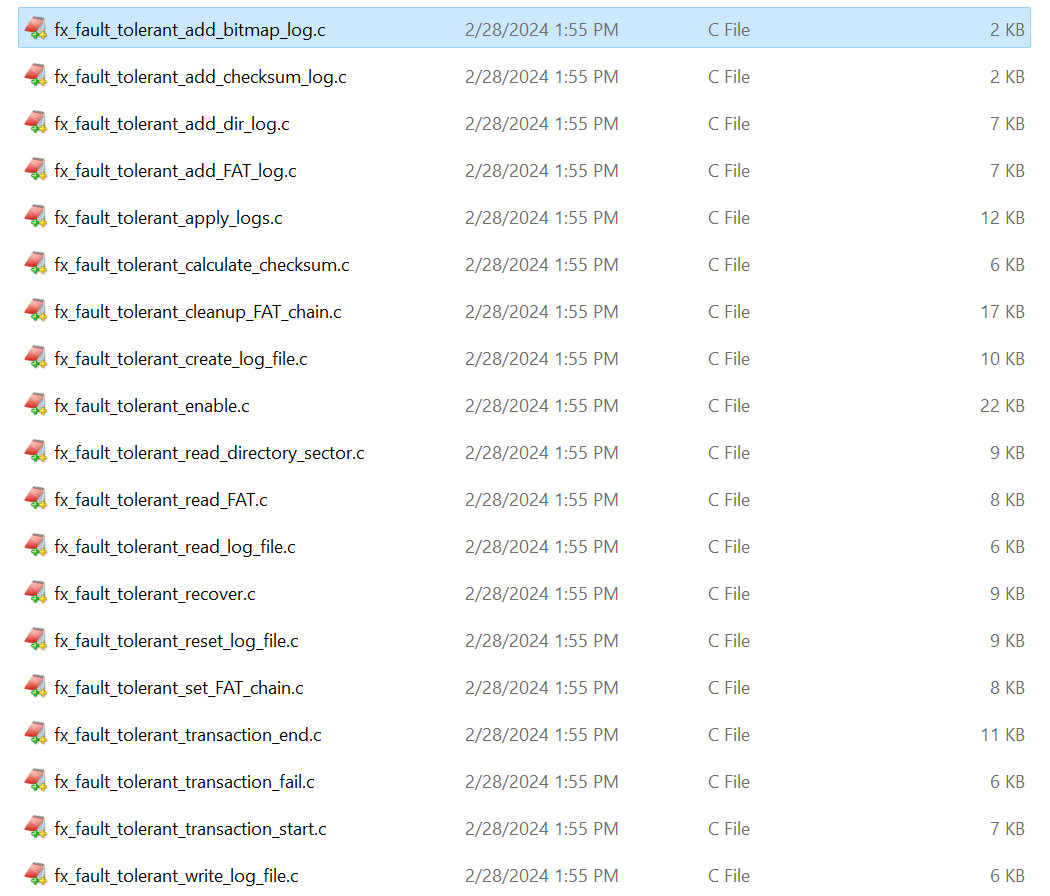
Task: Click the icon of fx_fault_tolerant_read_directory_sector.c
Action: [x=35, y=451]
